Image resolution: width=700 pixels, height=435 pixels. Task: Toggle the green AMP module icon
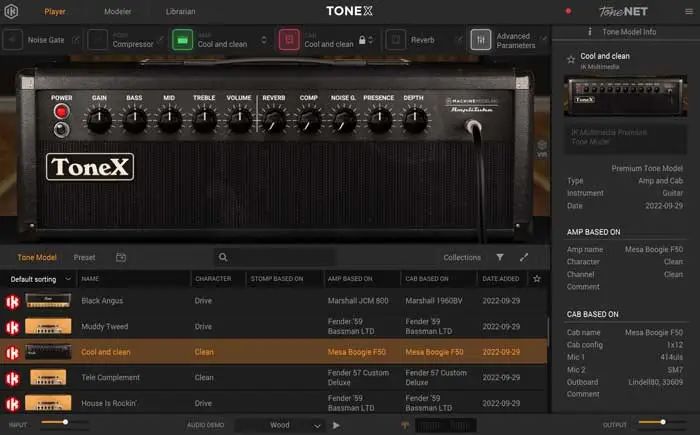[x=183, y=40]
